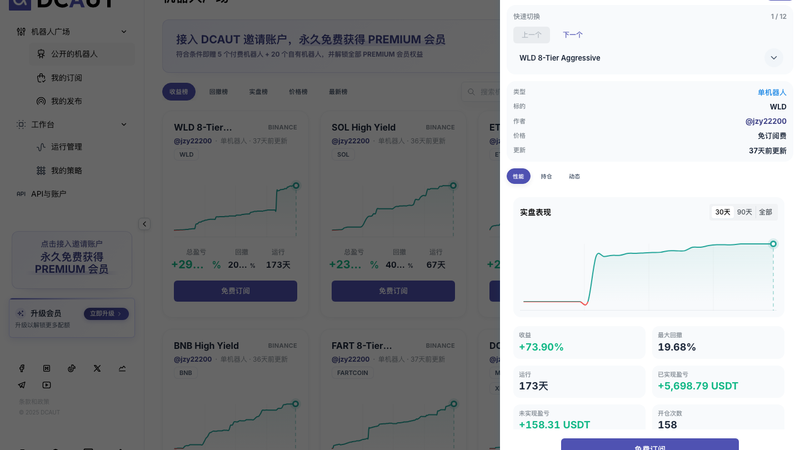The image size is (800, 450).
Task: Focus the robot search input field
Action: 481,92
